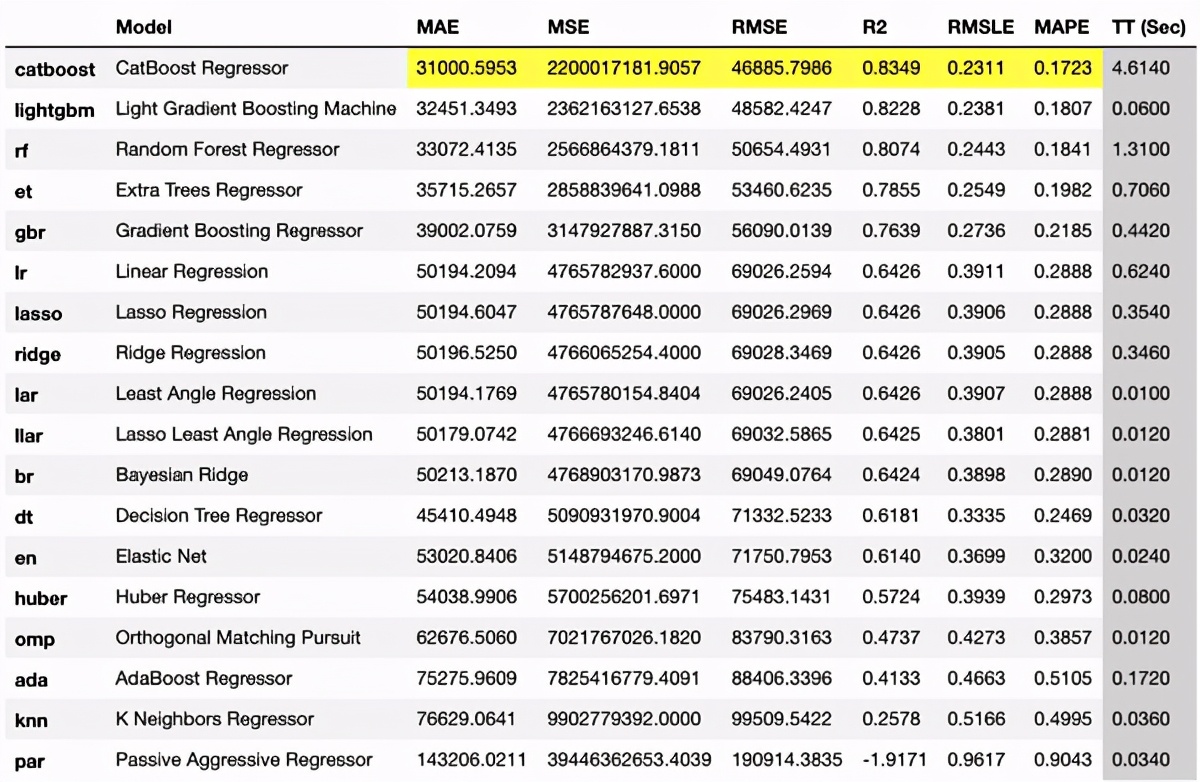Select the llar row index label
This screenshot has height=782, width=1200.
click(28, 435)
